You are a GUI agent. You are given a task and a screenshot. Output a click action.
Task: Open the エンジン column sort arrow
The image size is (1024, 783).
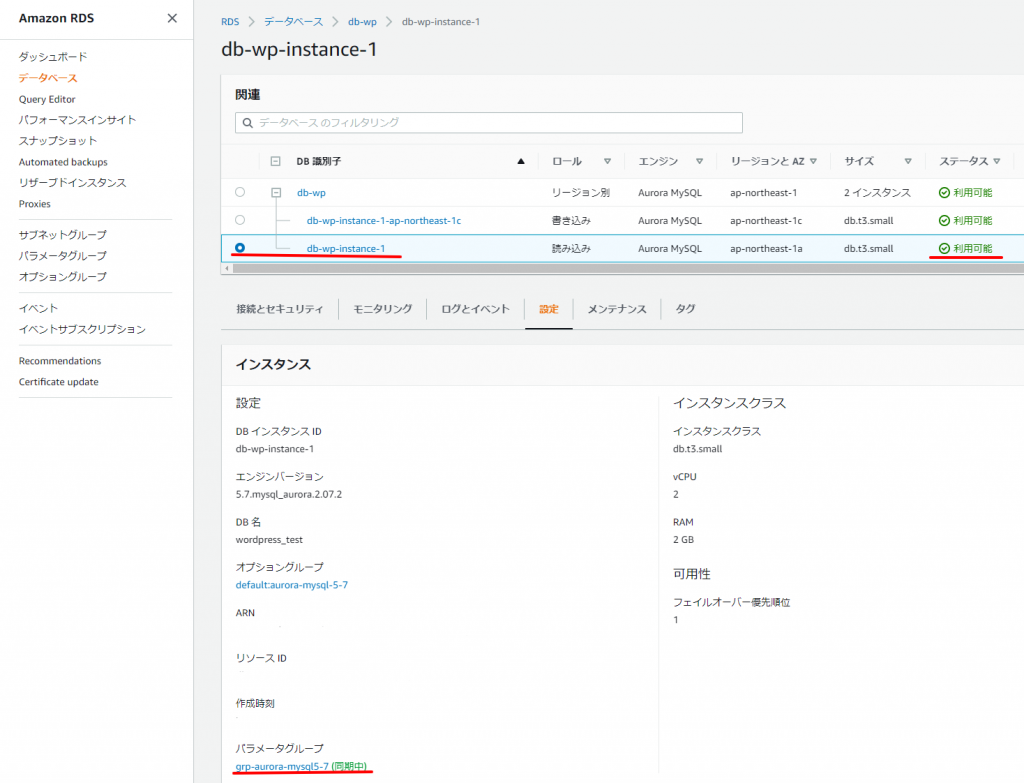pos(699,161)
